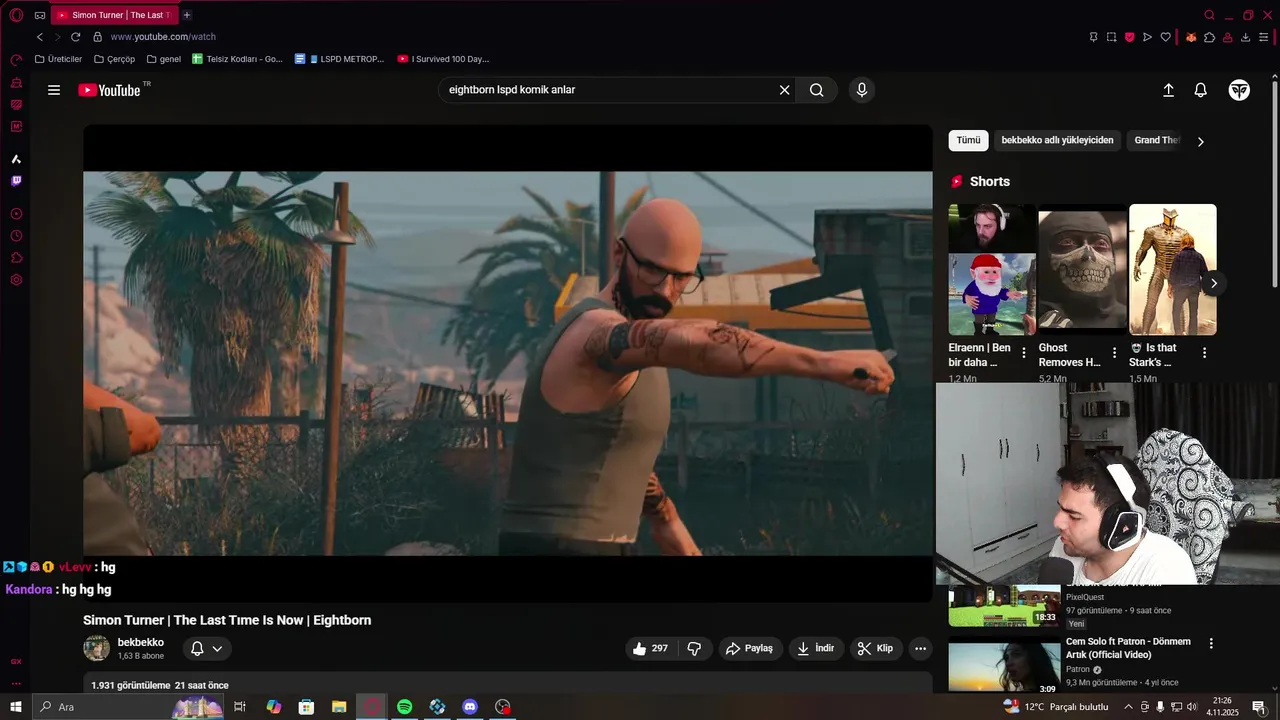Viewport: 1280px width, 720px height.
Task: Clear the search box with the X
Action: tap(784, 90)
